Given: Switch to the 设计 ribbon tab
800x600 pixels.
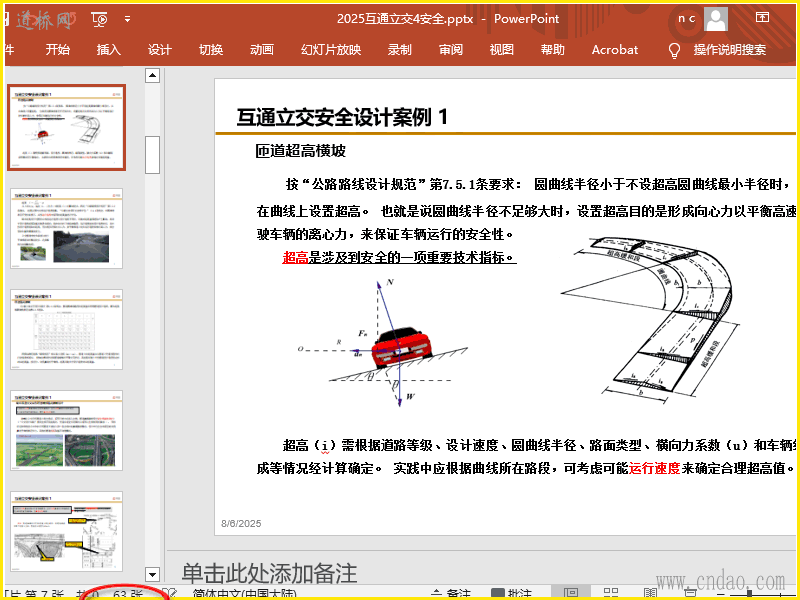Looking at the screenshot, I should pyautogui.click(x=160, y=50).
